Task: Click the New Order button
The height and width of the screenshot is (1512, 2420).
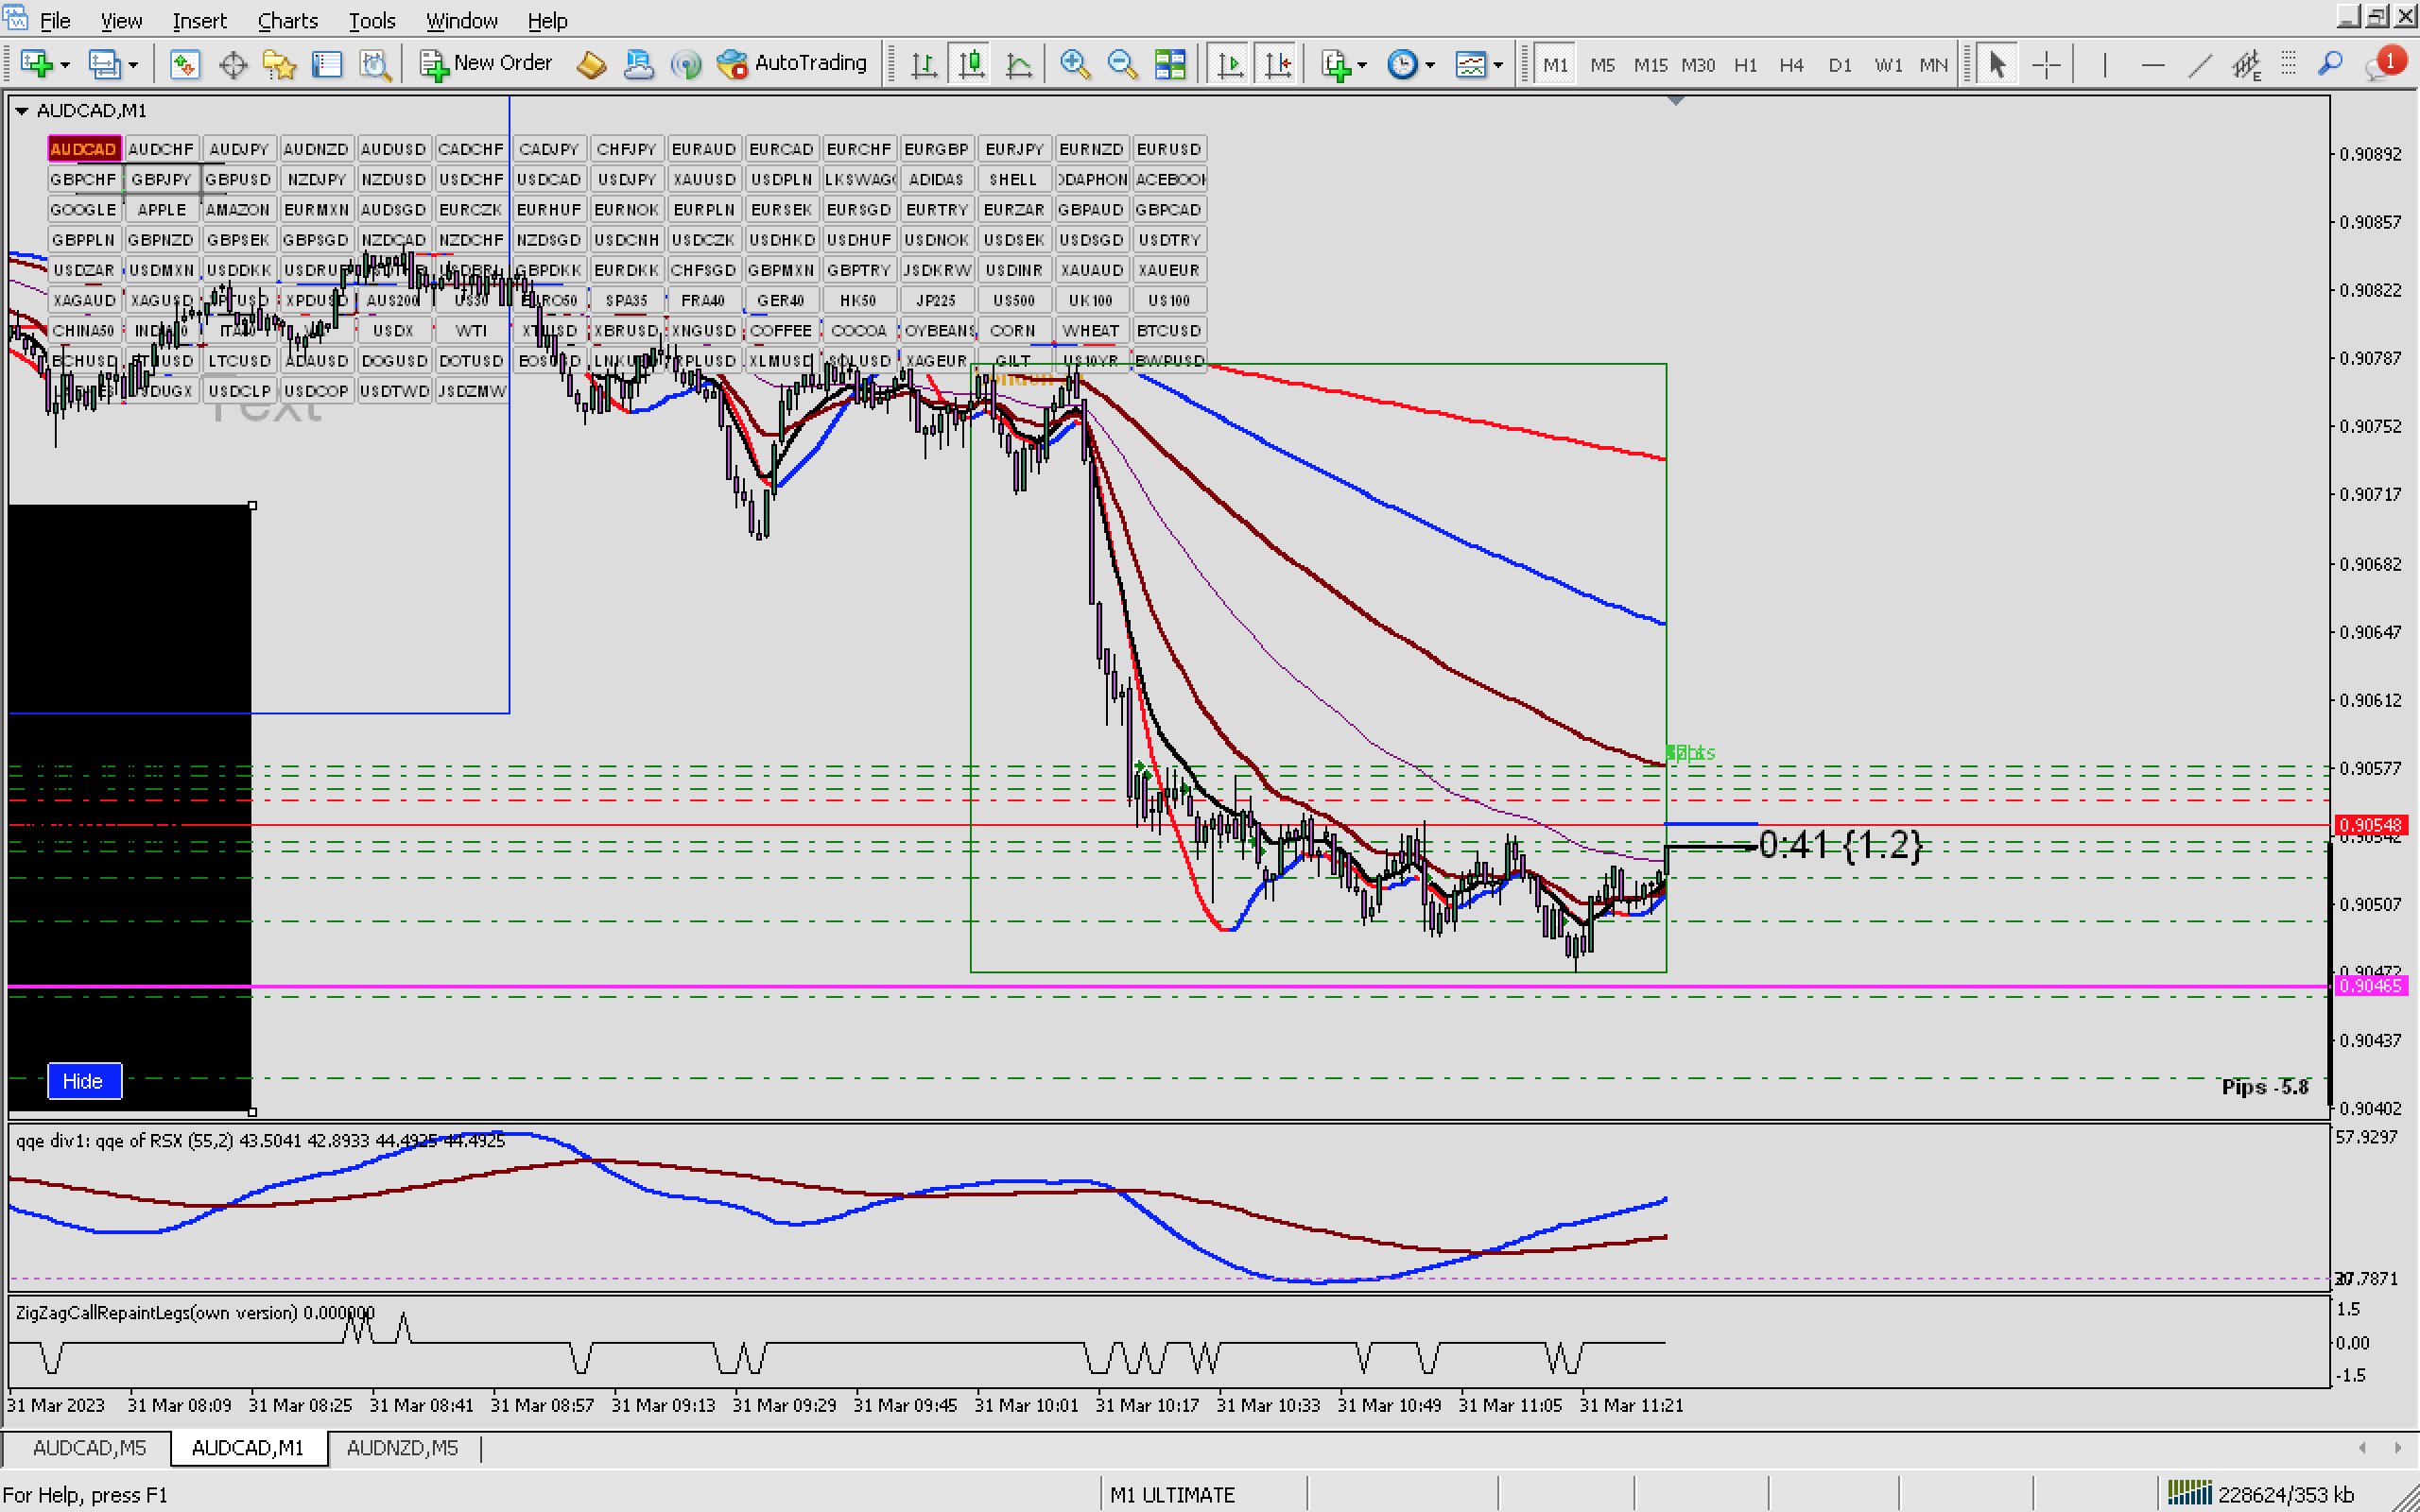Action: point(486,64)
